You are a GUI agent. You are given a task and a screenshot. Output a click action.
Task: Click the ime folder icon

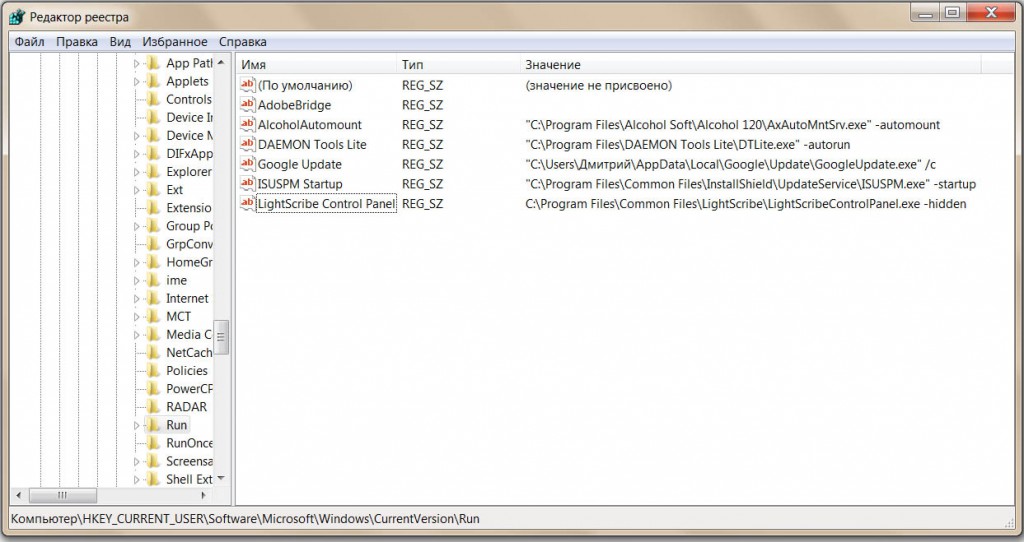(x=153, y=280)
